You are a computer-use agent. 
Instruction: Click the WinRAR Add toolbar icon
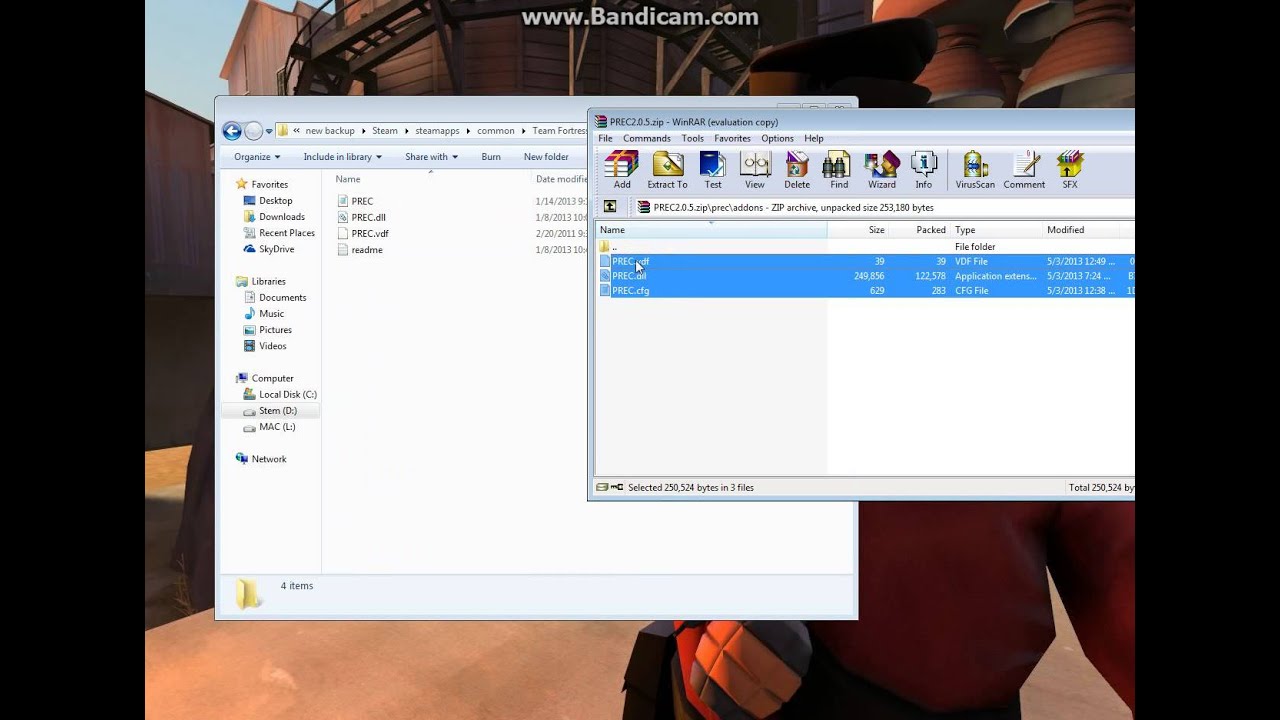tap(622, 169)
